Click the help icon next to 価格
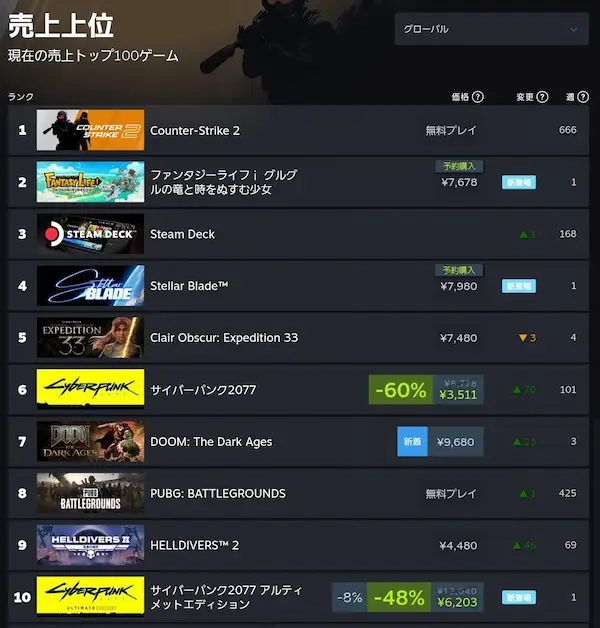This screenshot has width=600, height=628. click(477, 97)
